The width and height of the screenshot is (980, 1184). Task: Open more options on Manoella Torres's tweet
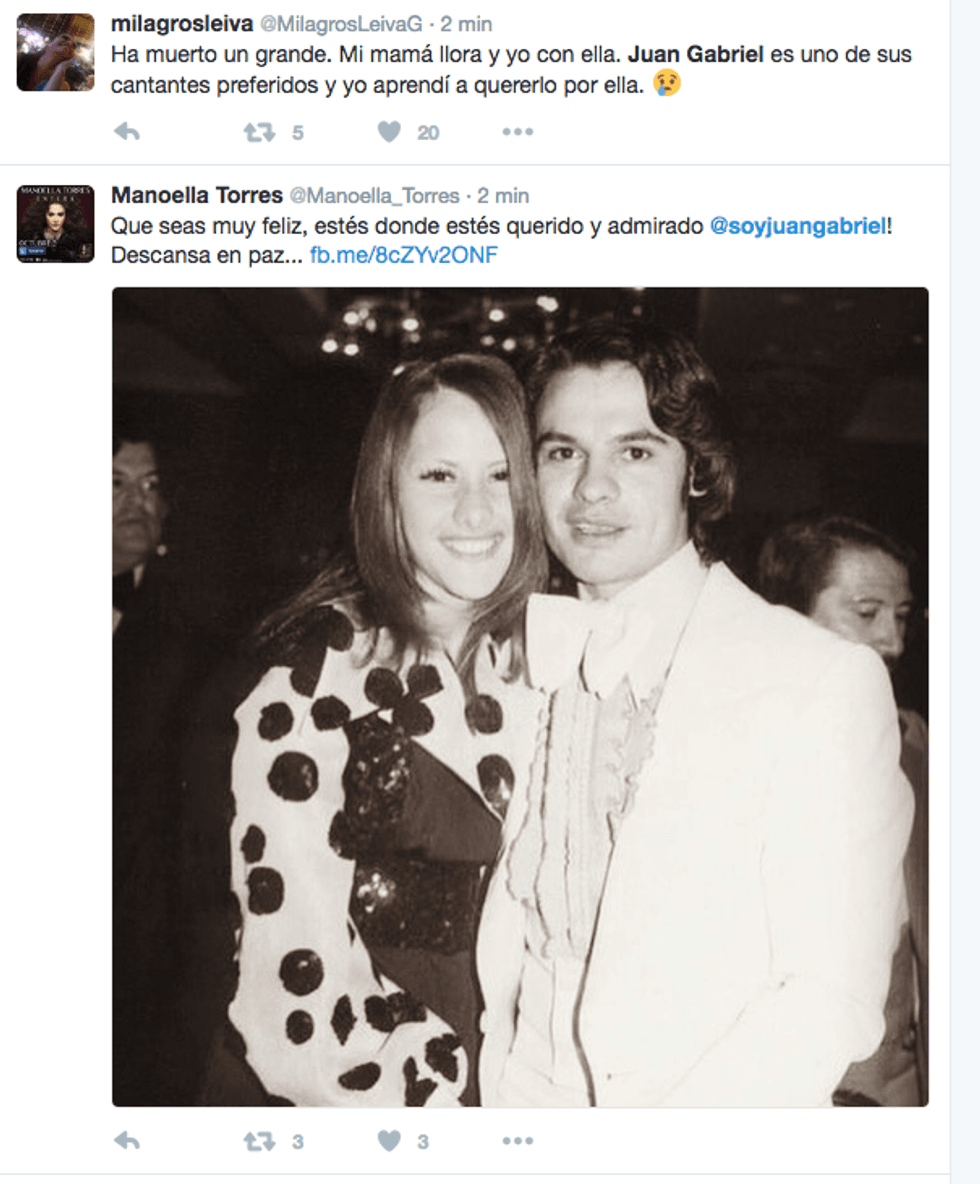517,1140
